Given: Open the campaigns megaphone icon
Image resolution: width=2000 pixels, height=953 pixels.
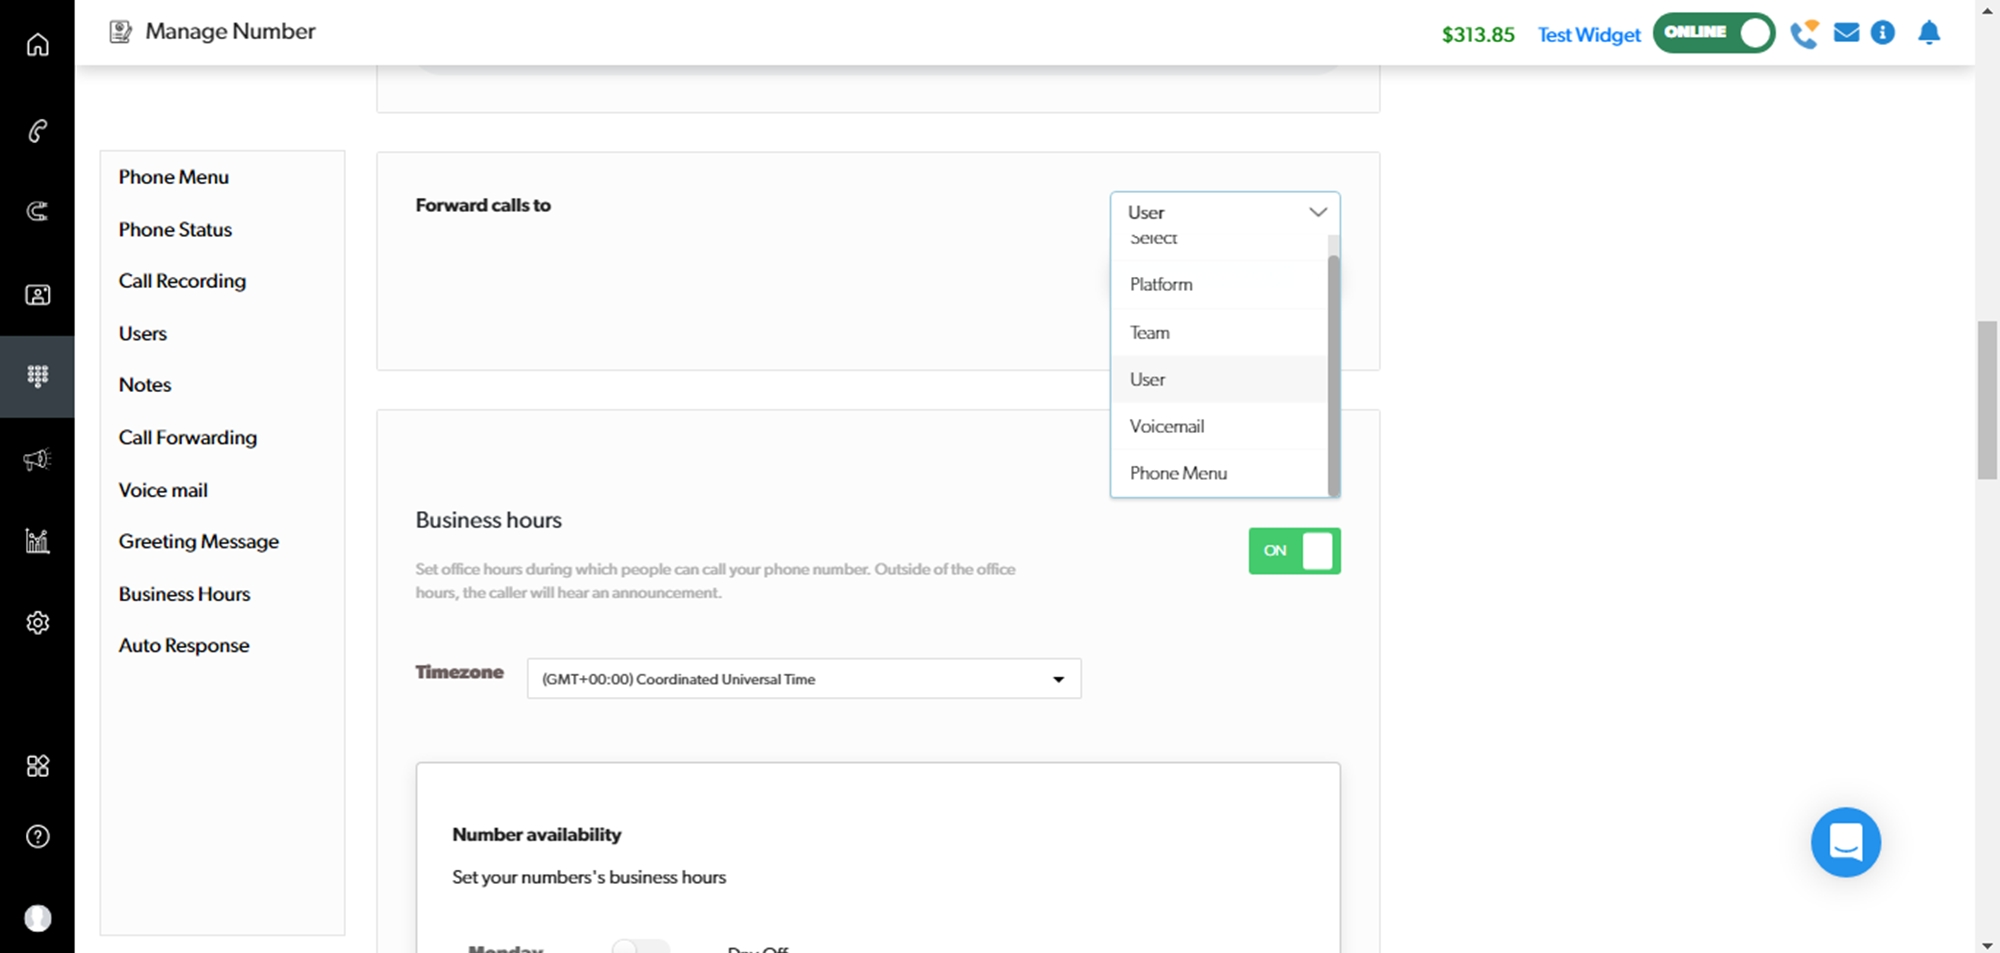Looking at the screenshot, I should coord(37,459).
